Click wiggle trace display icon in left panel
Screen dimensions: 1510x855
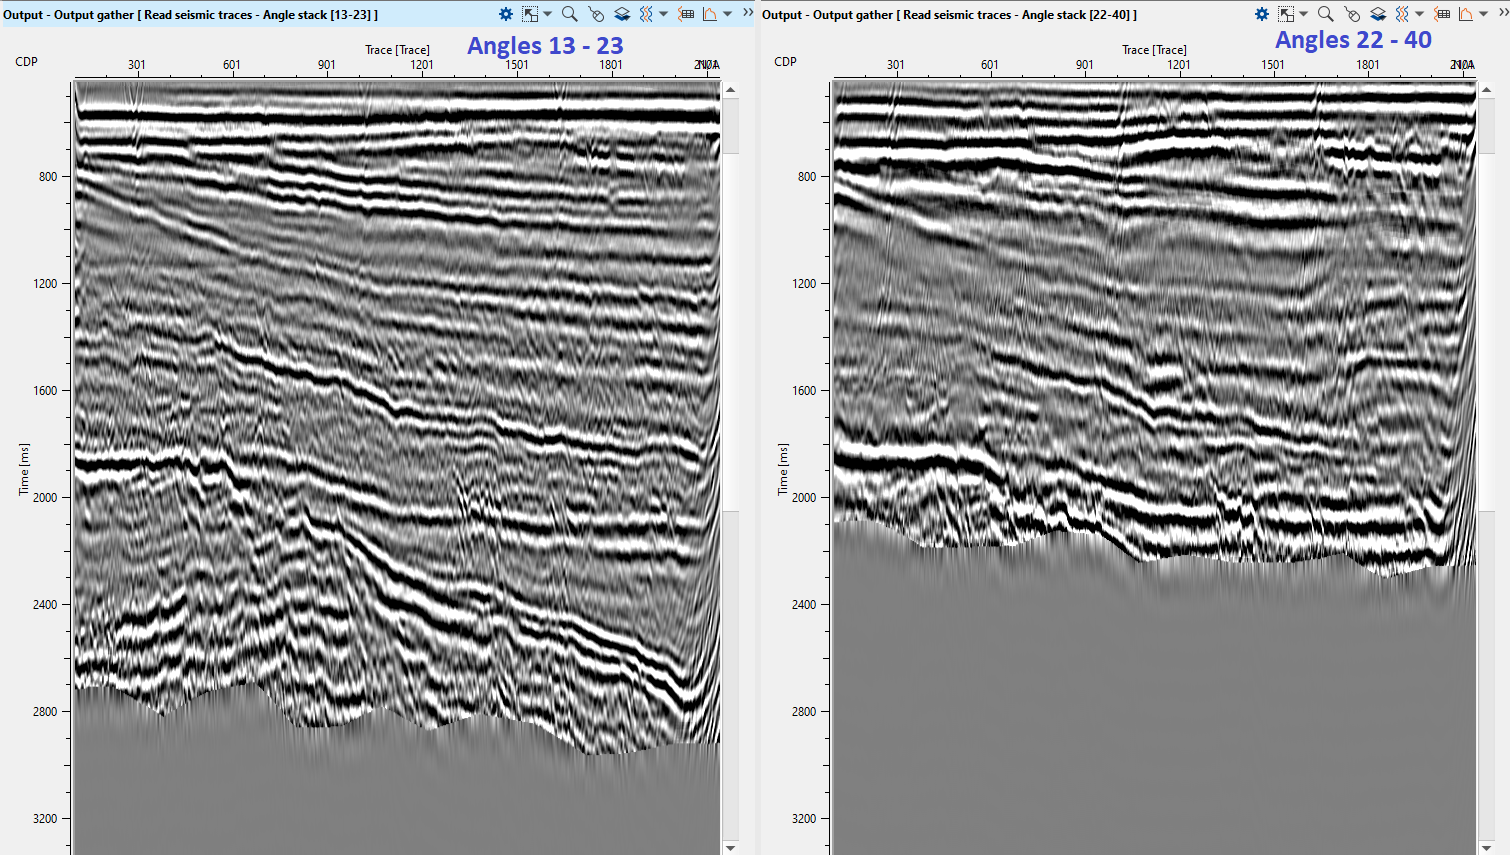(646, 14)
